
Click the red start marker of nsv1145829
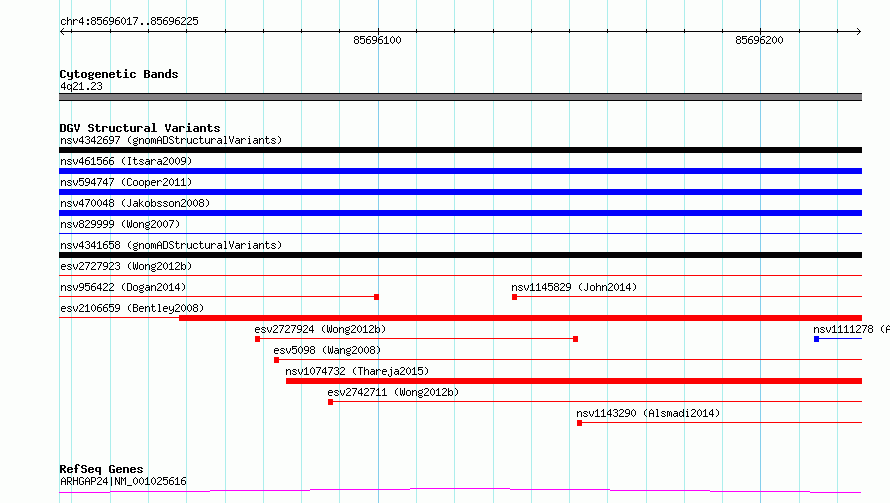tap(514, 297)
